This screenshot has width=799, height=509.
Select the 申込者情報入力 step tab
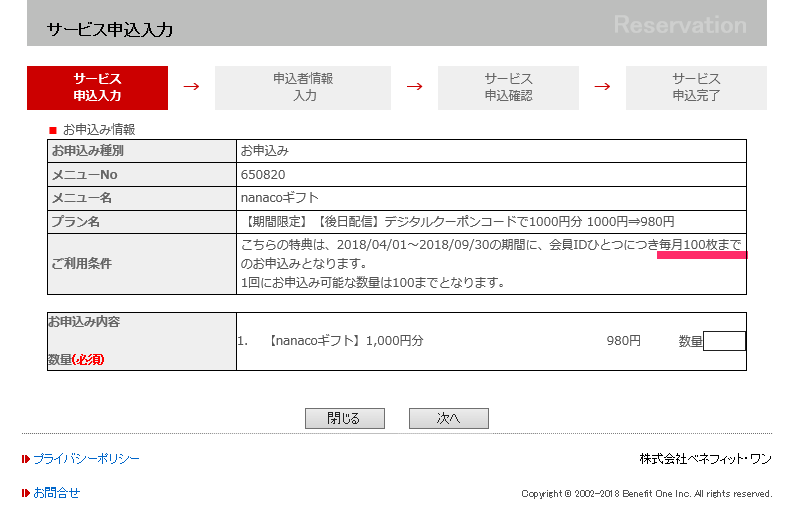[x=303, y=88]
